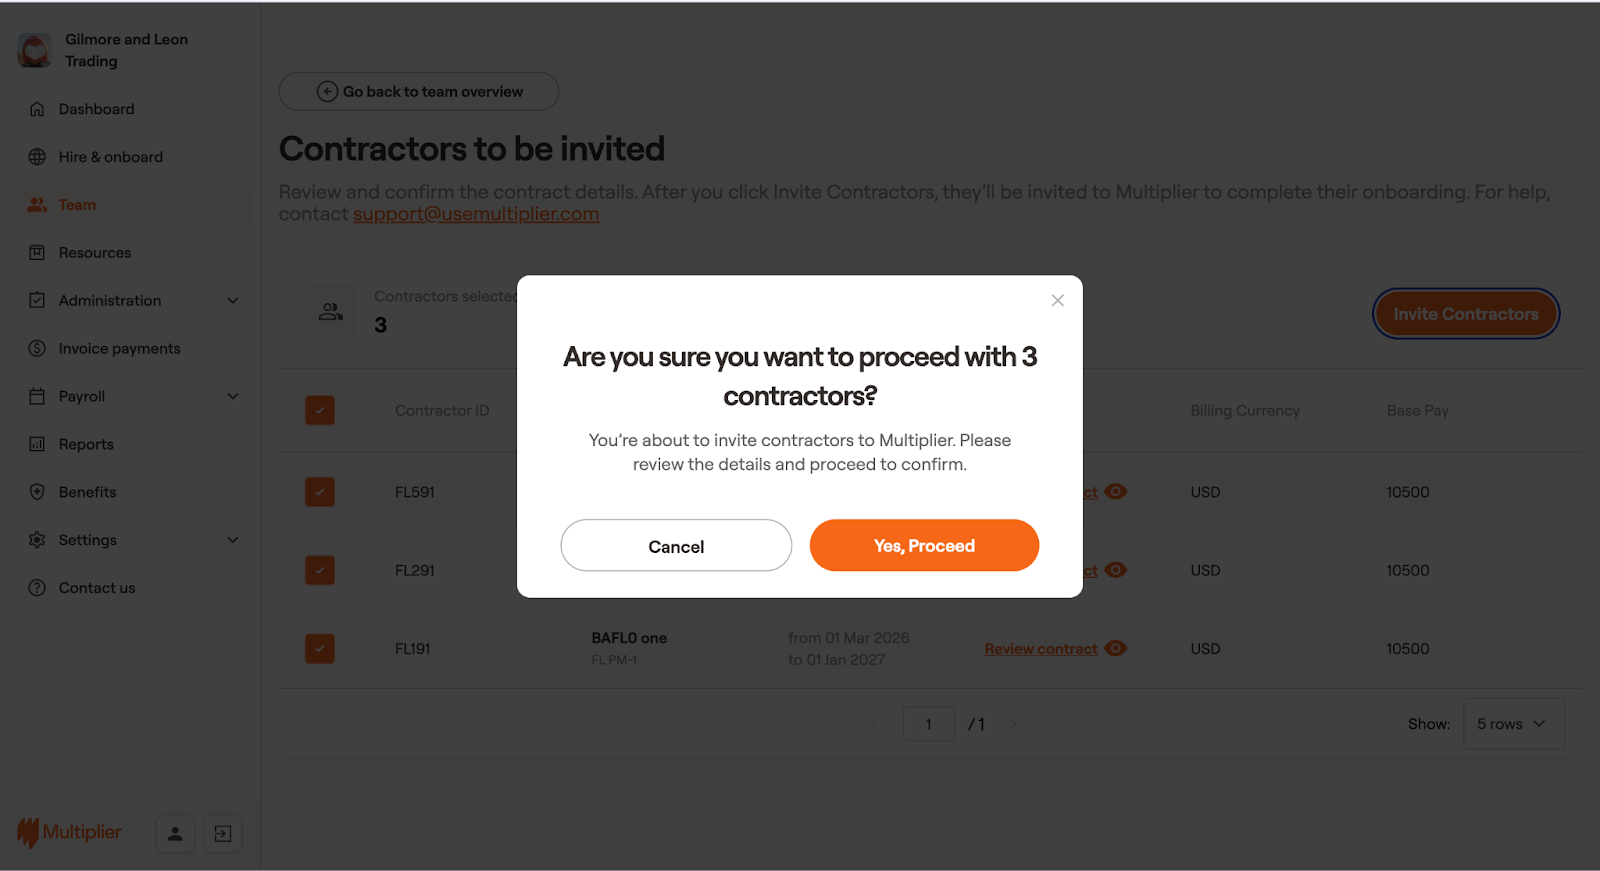Expand the Payroll submenu chevron
The height and width of the screenshot is (871, 1600).
coord(233,396)
